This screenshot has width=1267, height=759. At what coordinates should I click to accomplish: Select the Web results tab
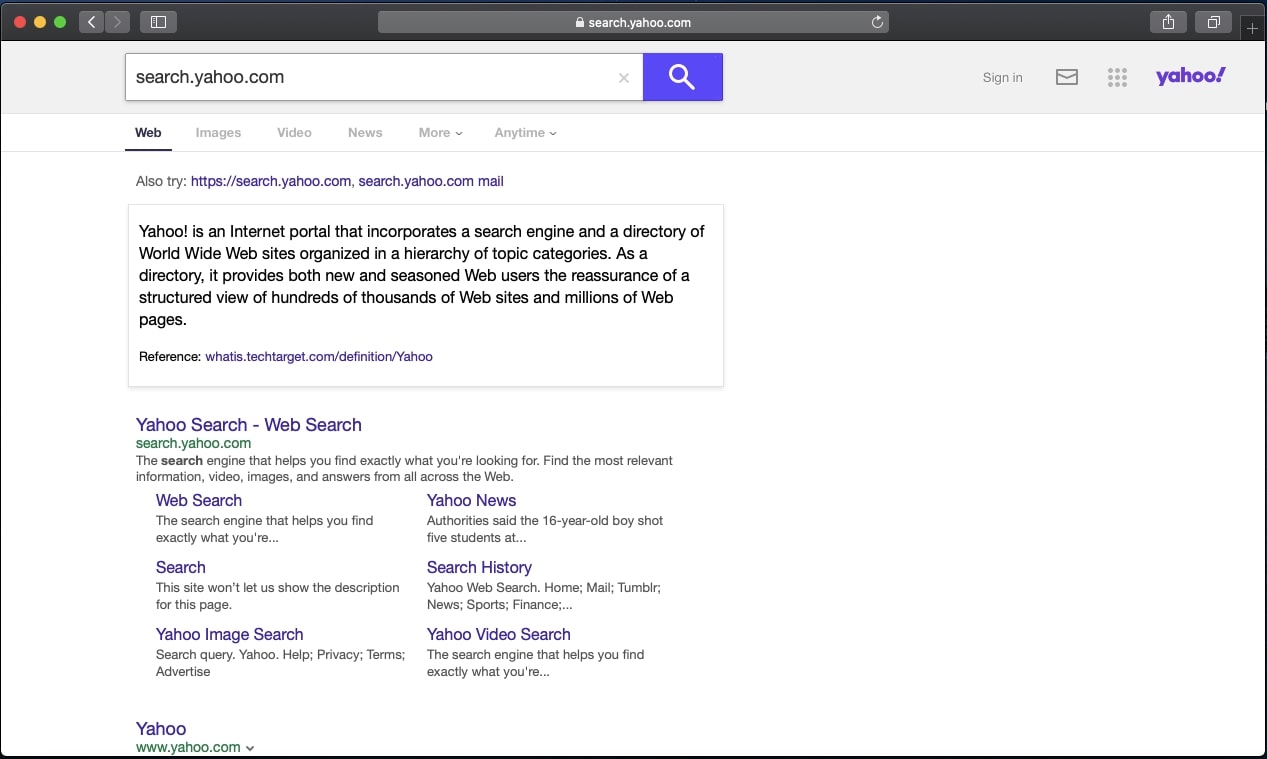pyautogui.click(x=148, y=132)
